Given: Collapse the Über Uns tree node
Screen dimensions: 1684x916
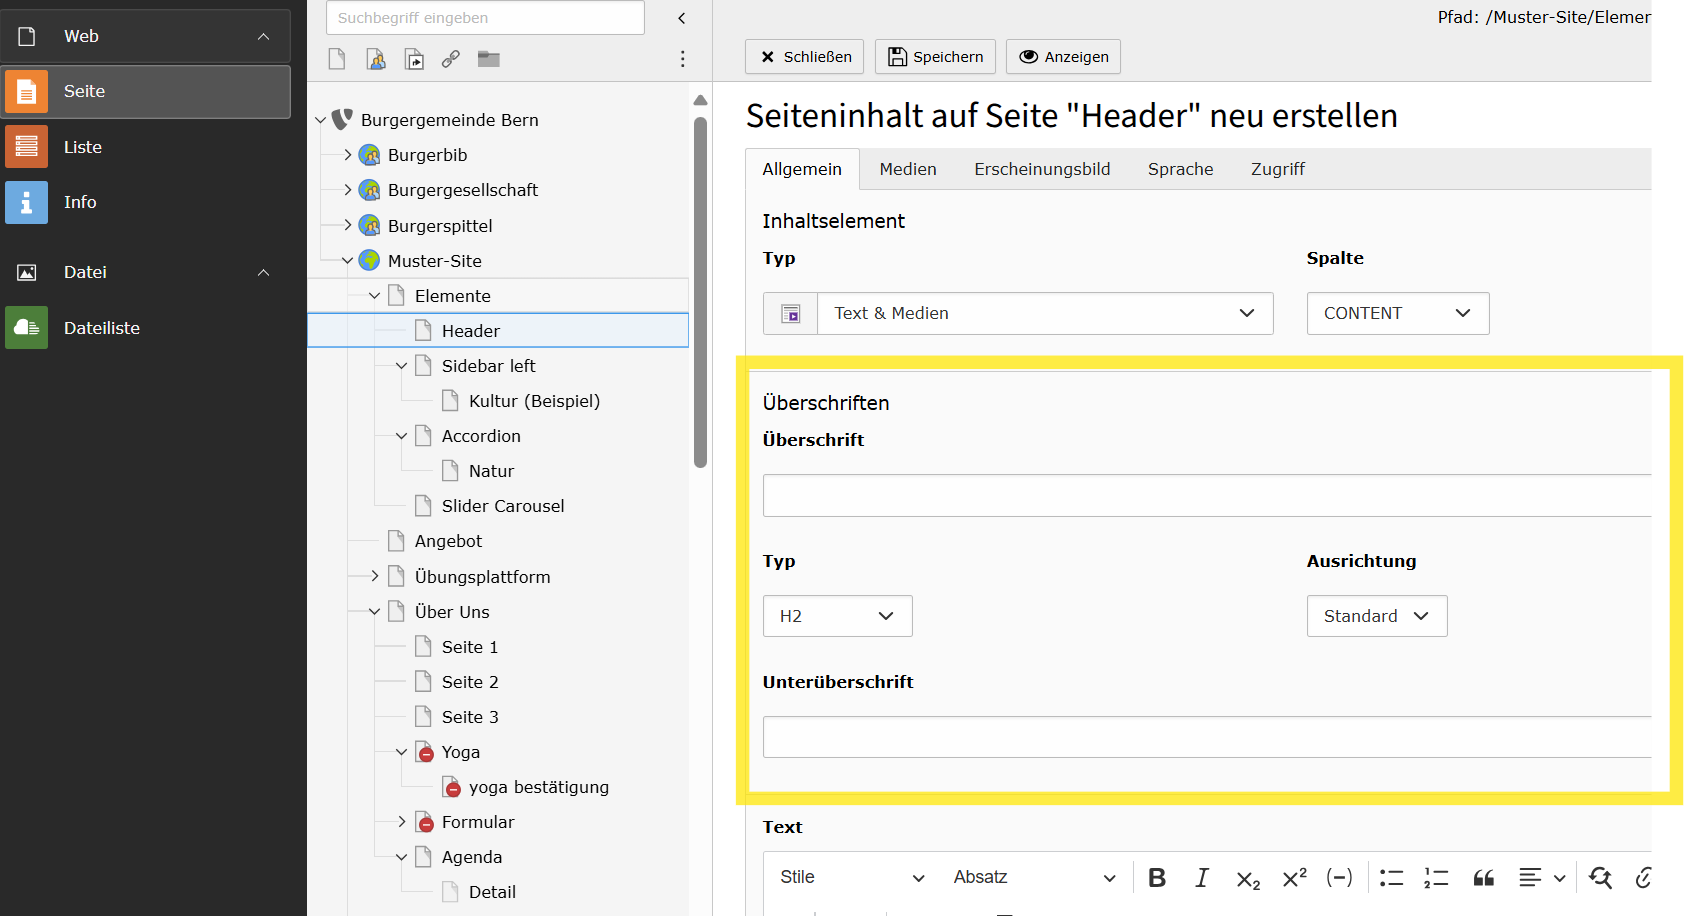Looking at the screenshot, I should pos(374,612).
